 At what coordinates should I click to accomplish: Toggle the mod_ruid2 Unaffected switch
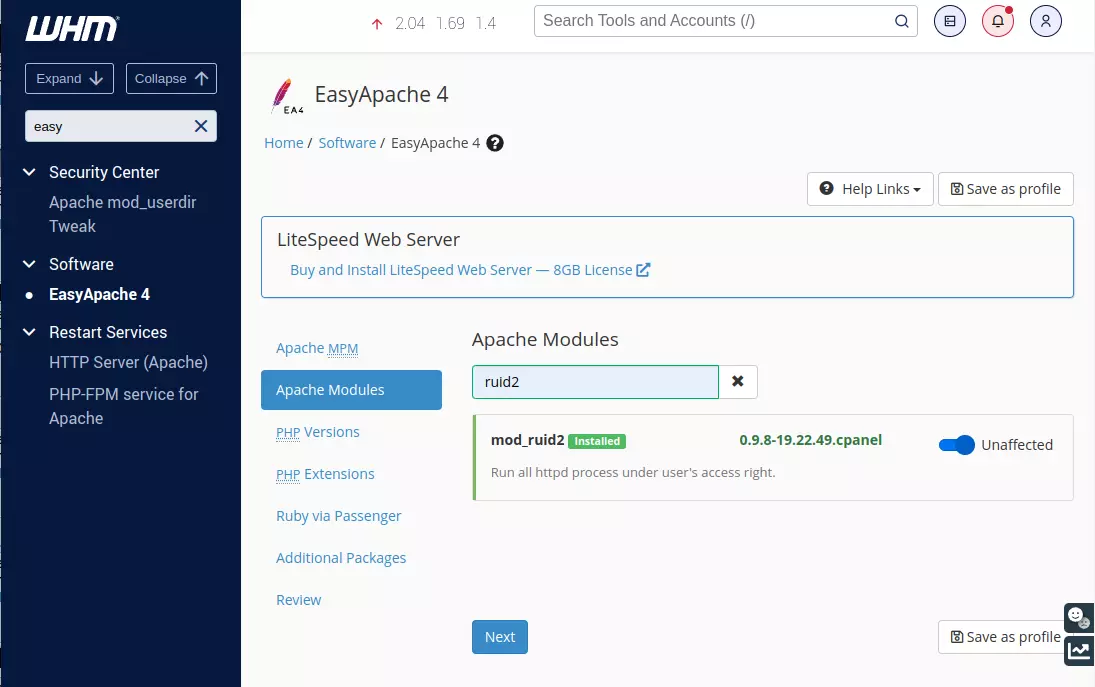click(956, 444)
